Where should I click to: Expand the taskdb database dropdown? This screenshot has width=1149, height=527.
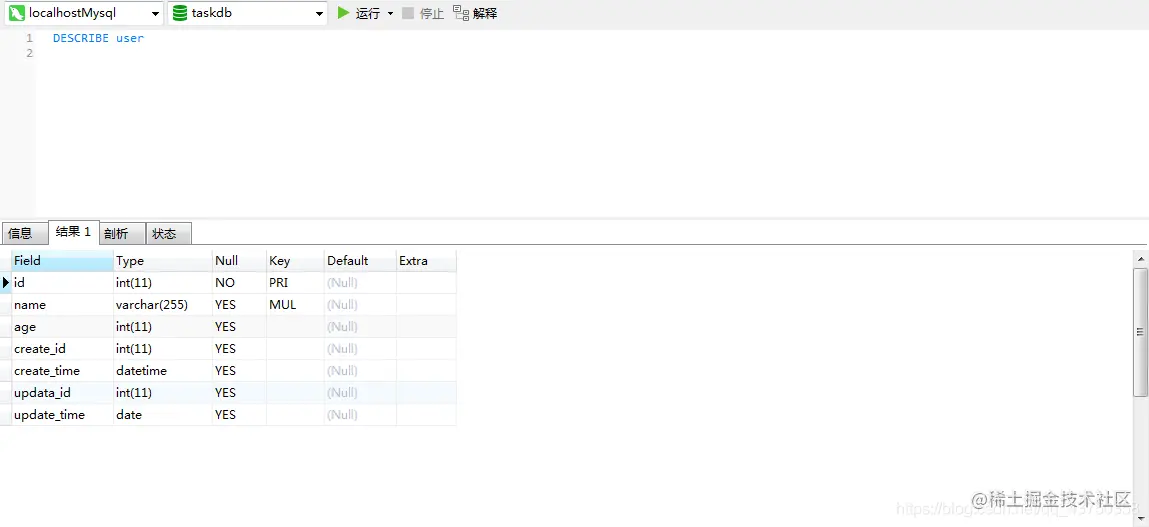(x=319, y=13)
